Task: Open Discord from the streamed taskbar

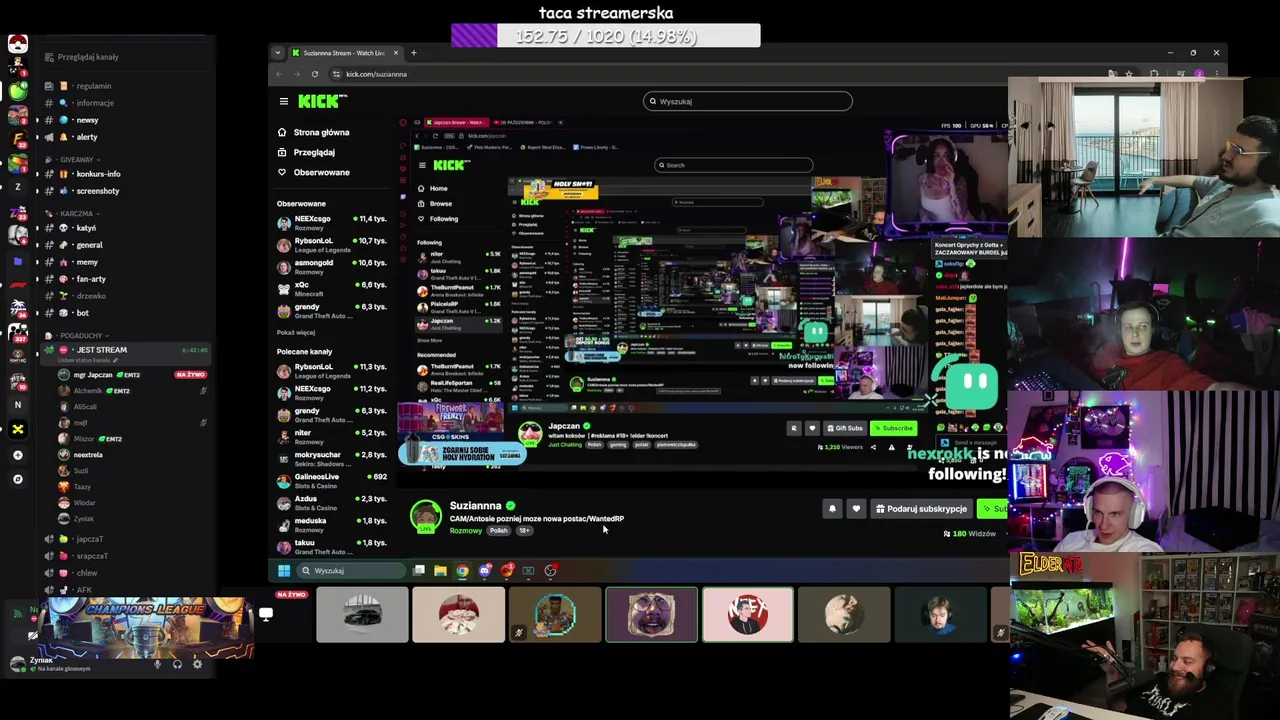Action: pyautogui.click(x=485, y=571)
